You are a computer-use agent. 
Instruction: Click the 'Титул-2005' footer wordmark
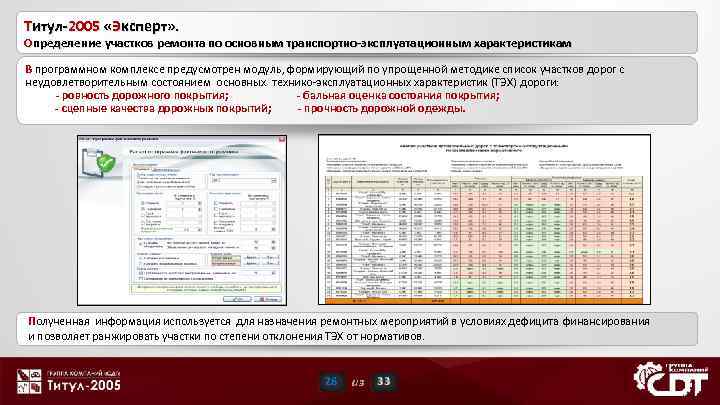pos(84,385)
